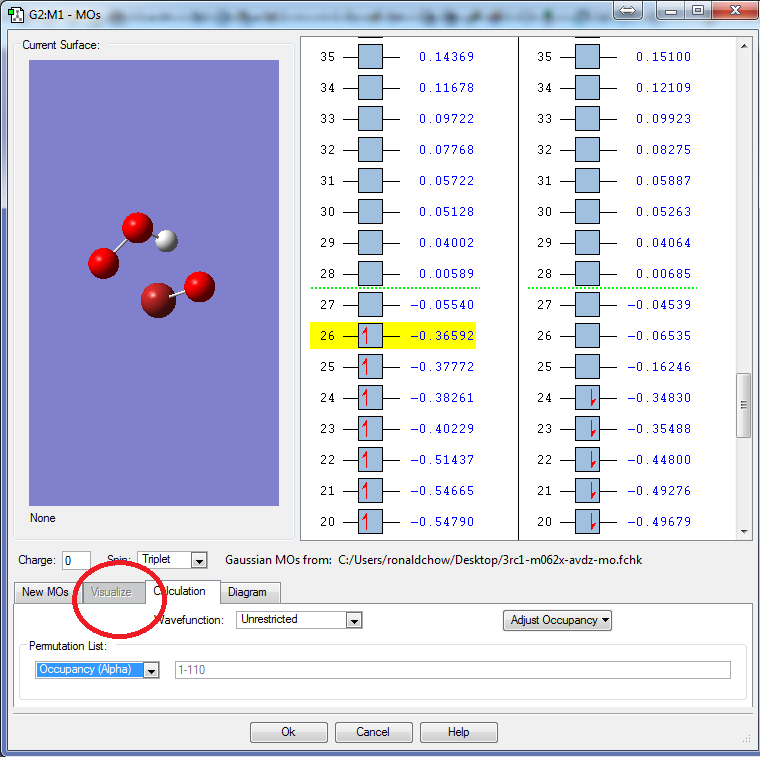The width and height of the screenshot is (760, 757).
Task: Toggle alpha orbital 26 occupancy box
Action: [370, 335]
